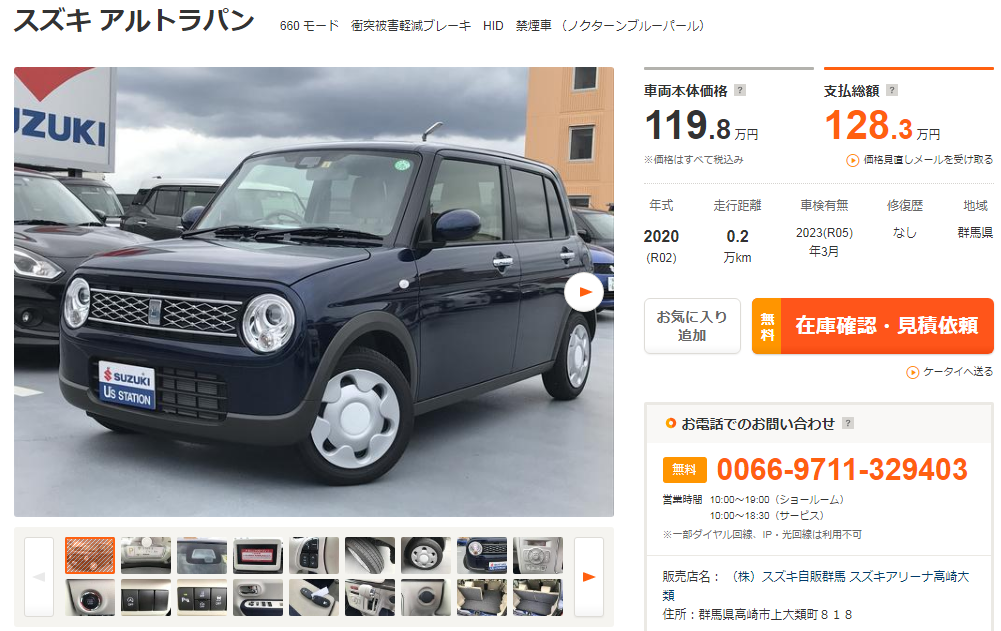This screenshot has height=631, width=1001.
Task: Add car to favorites with お気に入り追加
Action: point(692,326)
